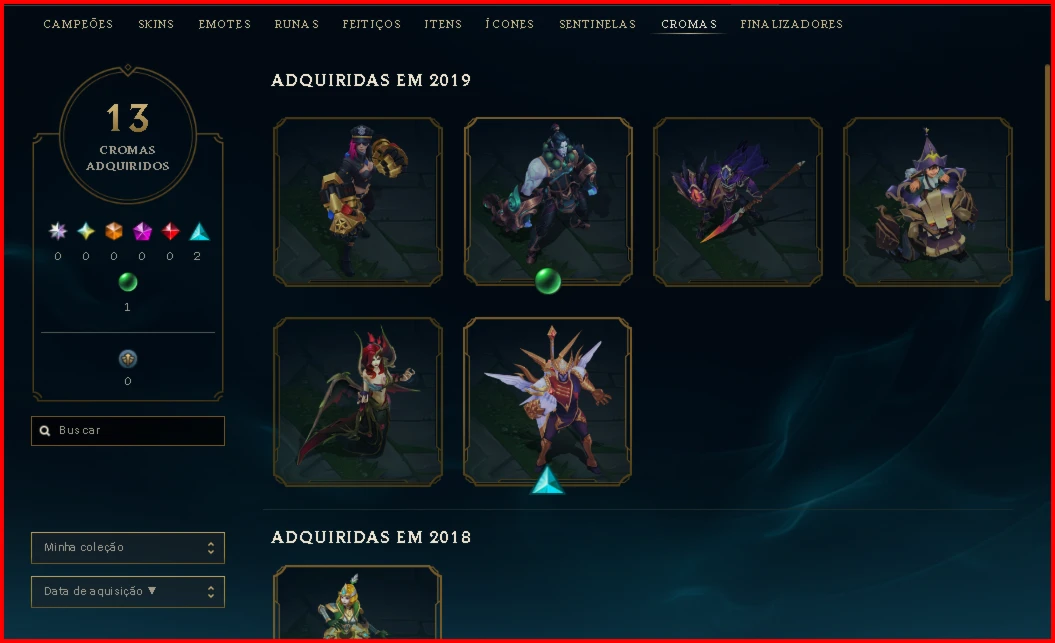1055x643 pixels.
Task: Go to the Finalizadores tab
Action: (791, 24)
